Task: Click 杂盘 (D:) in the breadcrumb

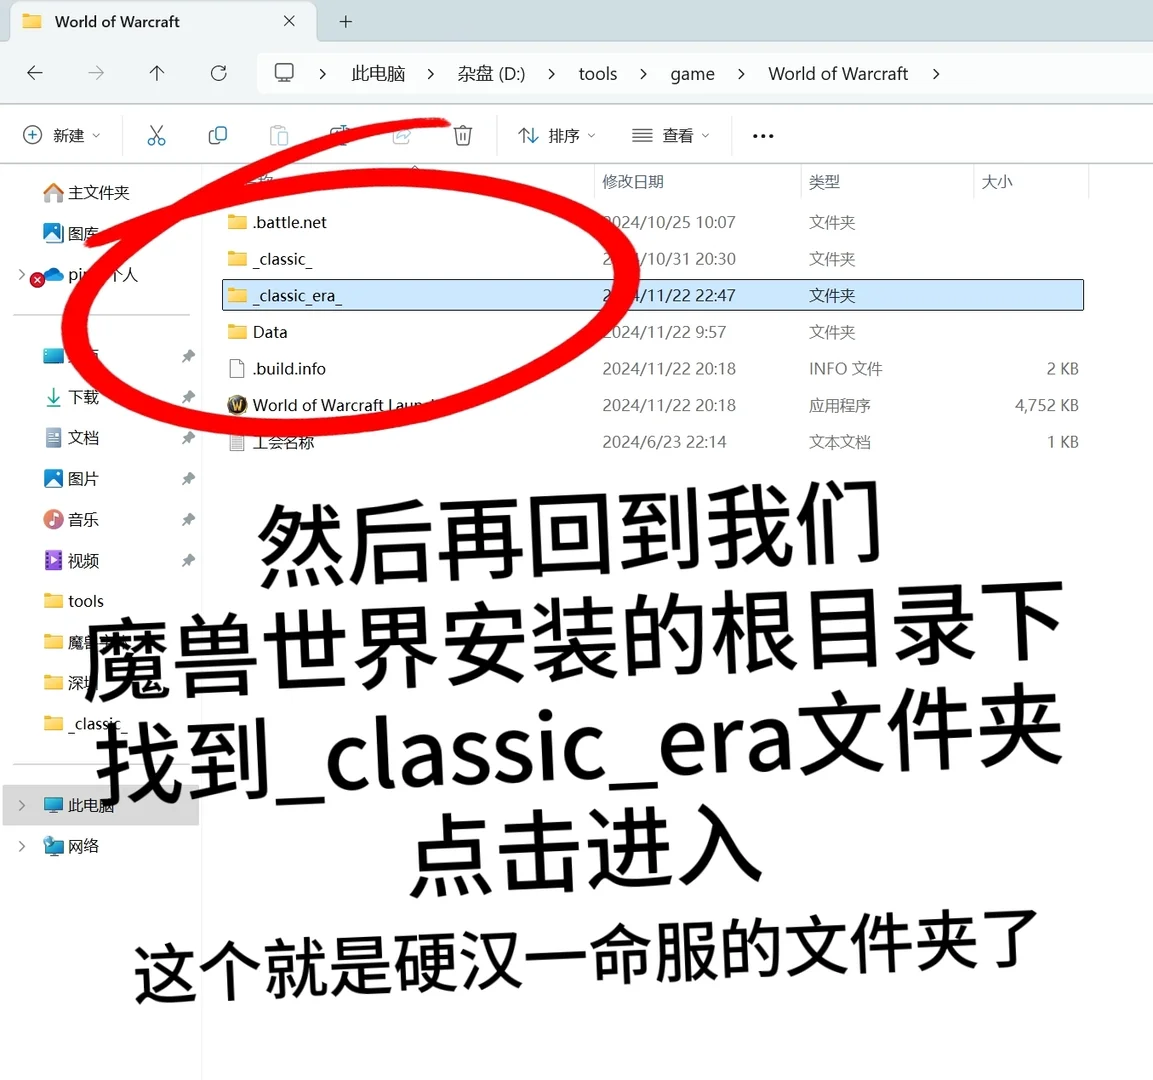Action: coord(491,74)
